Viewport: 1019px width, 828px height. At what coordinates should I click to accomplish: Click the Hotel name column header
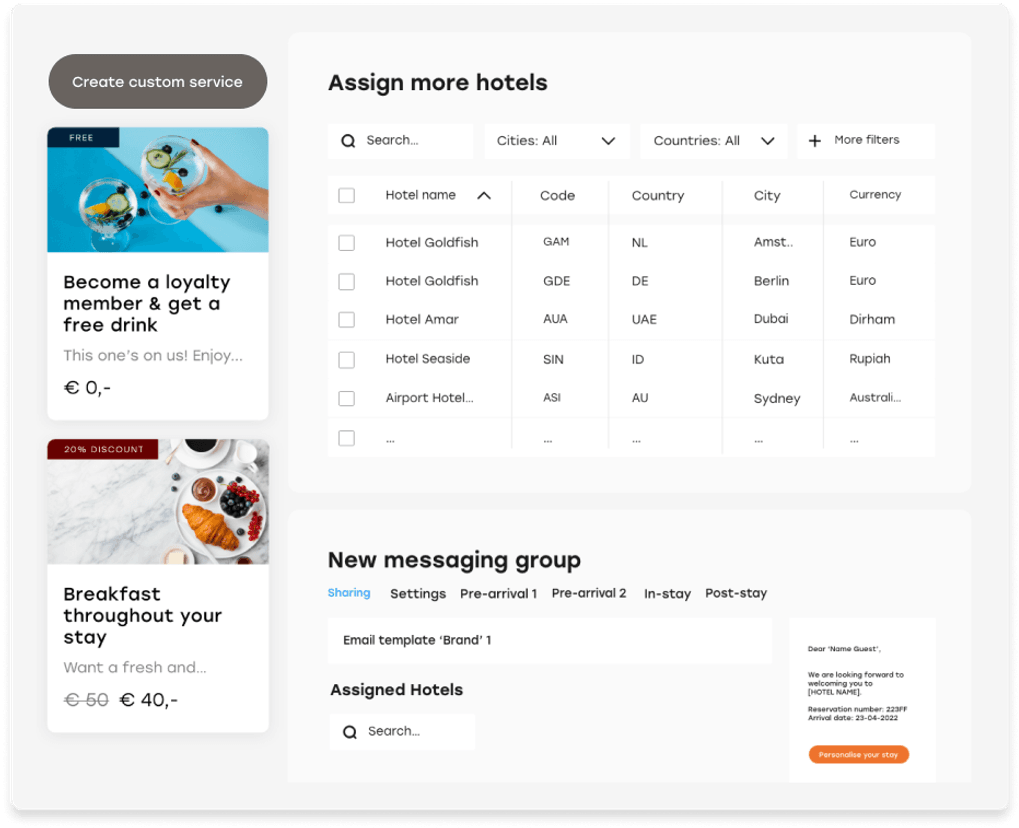point(420,195)
